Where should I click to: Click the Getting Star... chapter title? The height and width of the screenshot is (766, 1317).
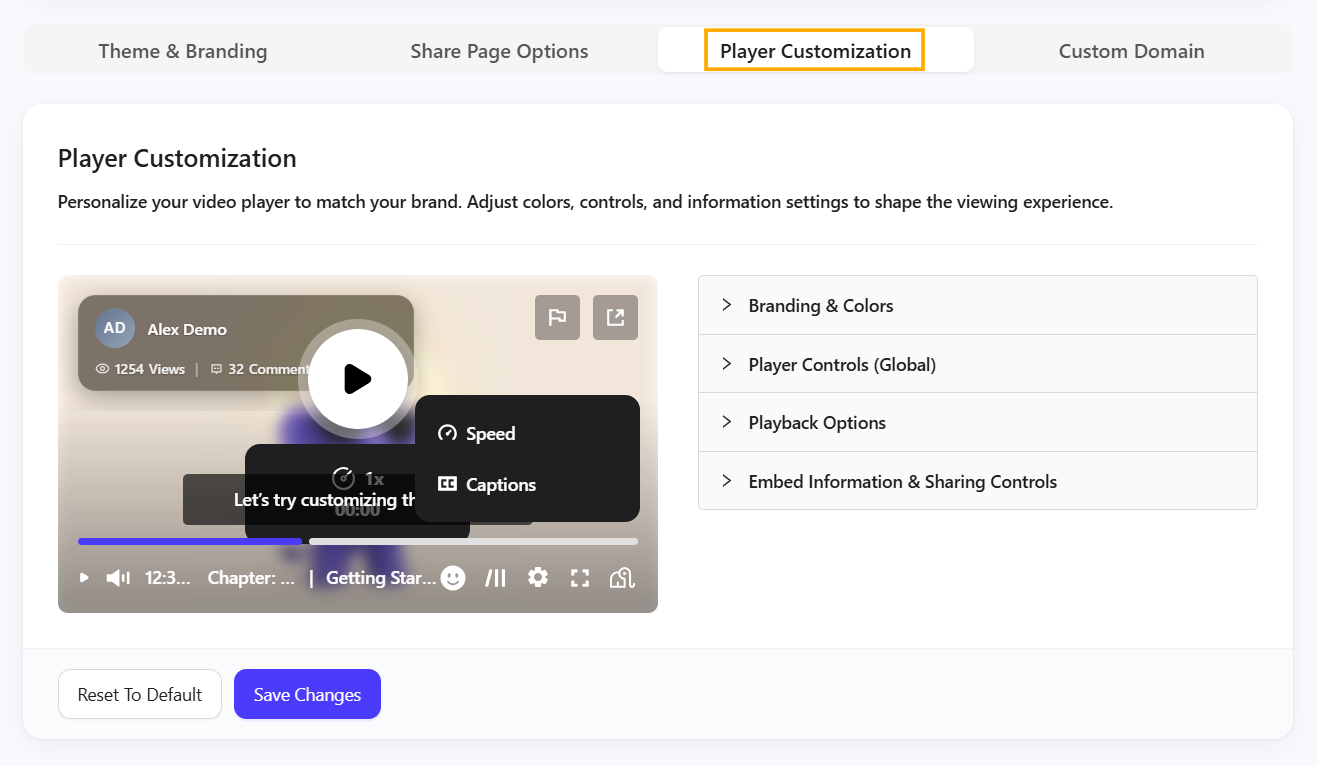(x=381, y=578)
